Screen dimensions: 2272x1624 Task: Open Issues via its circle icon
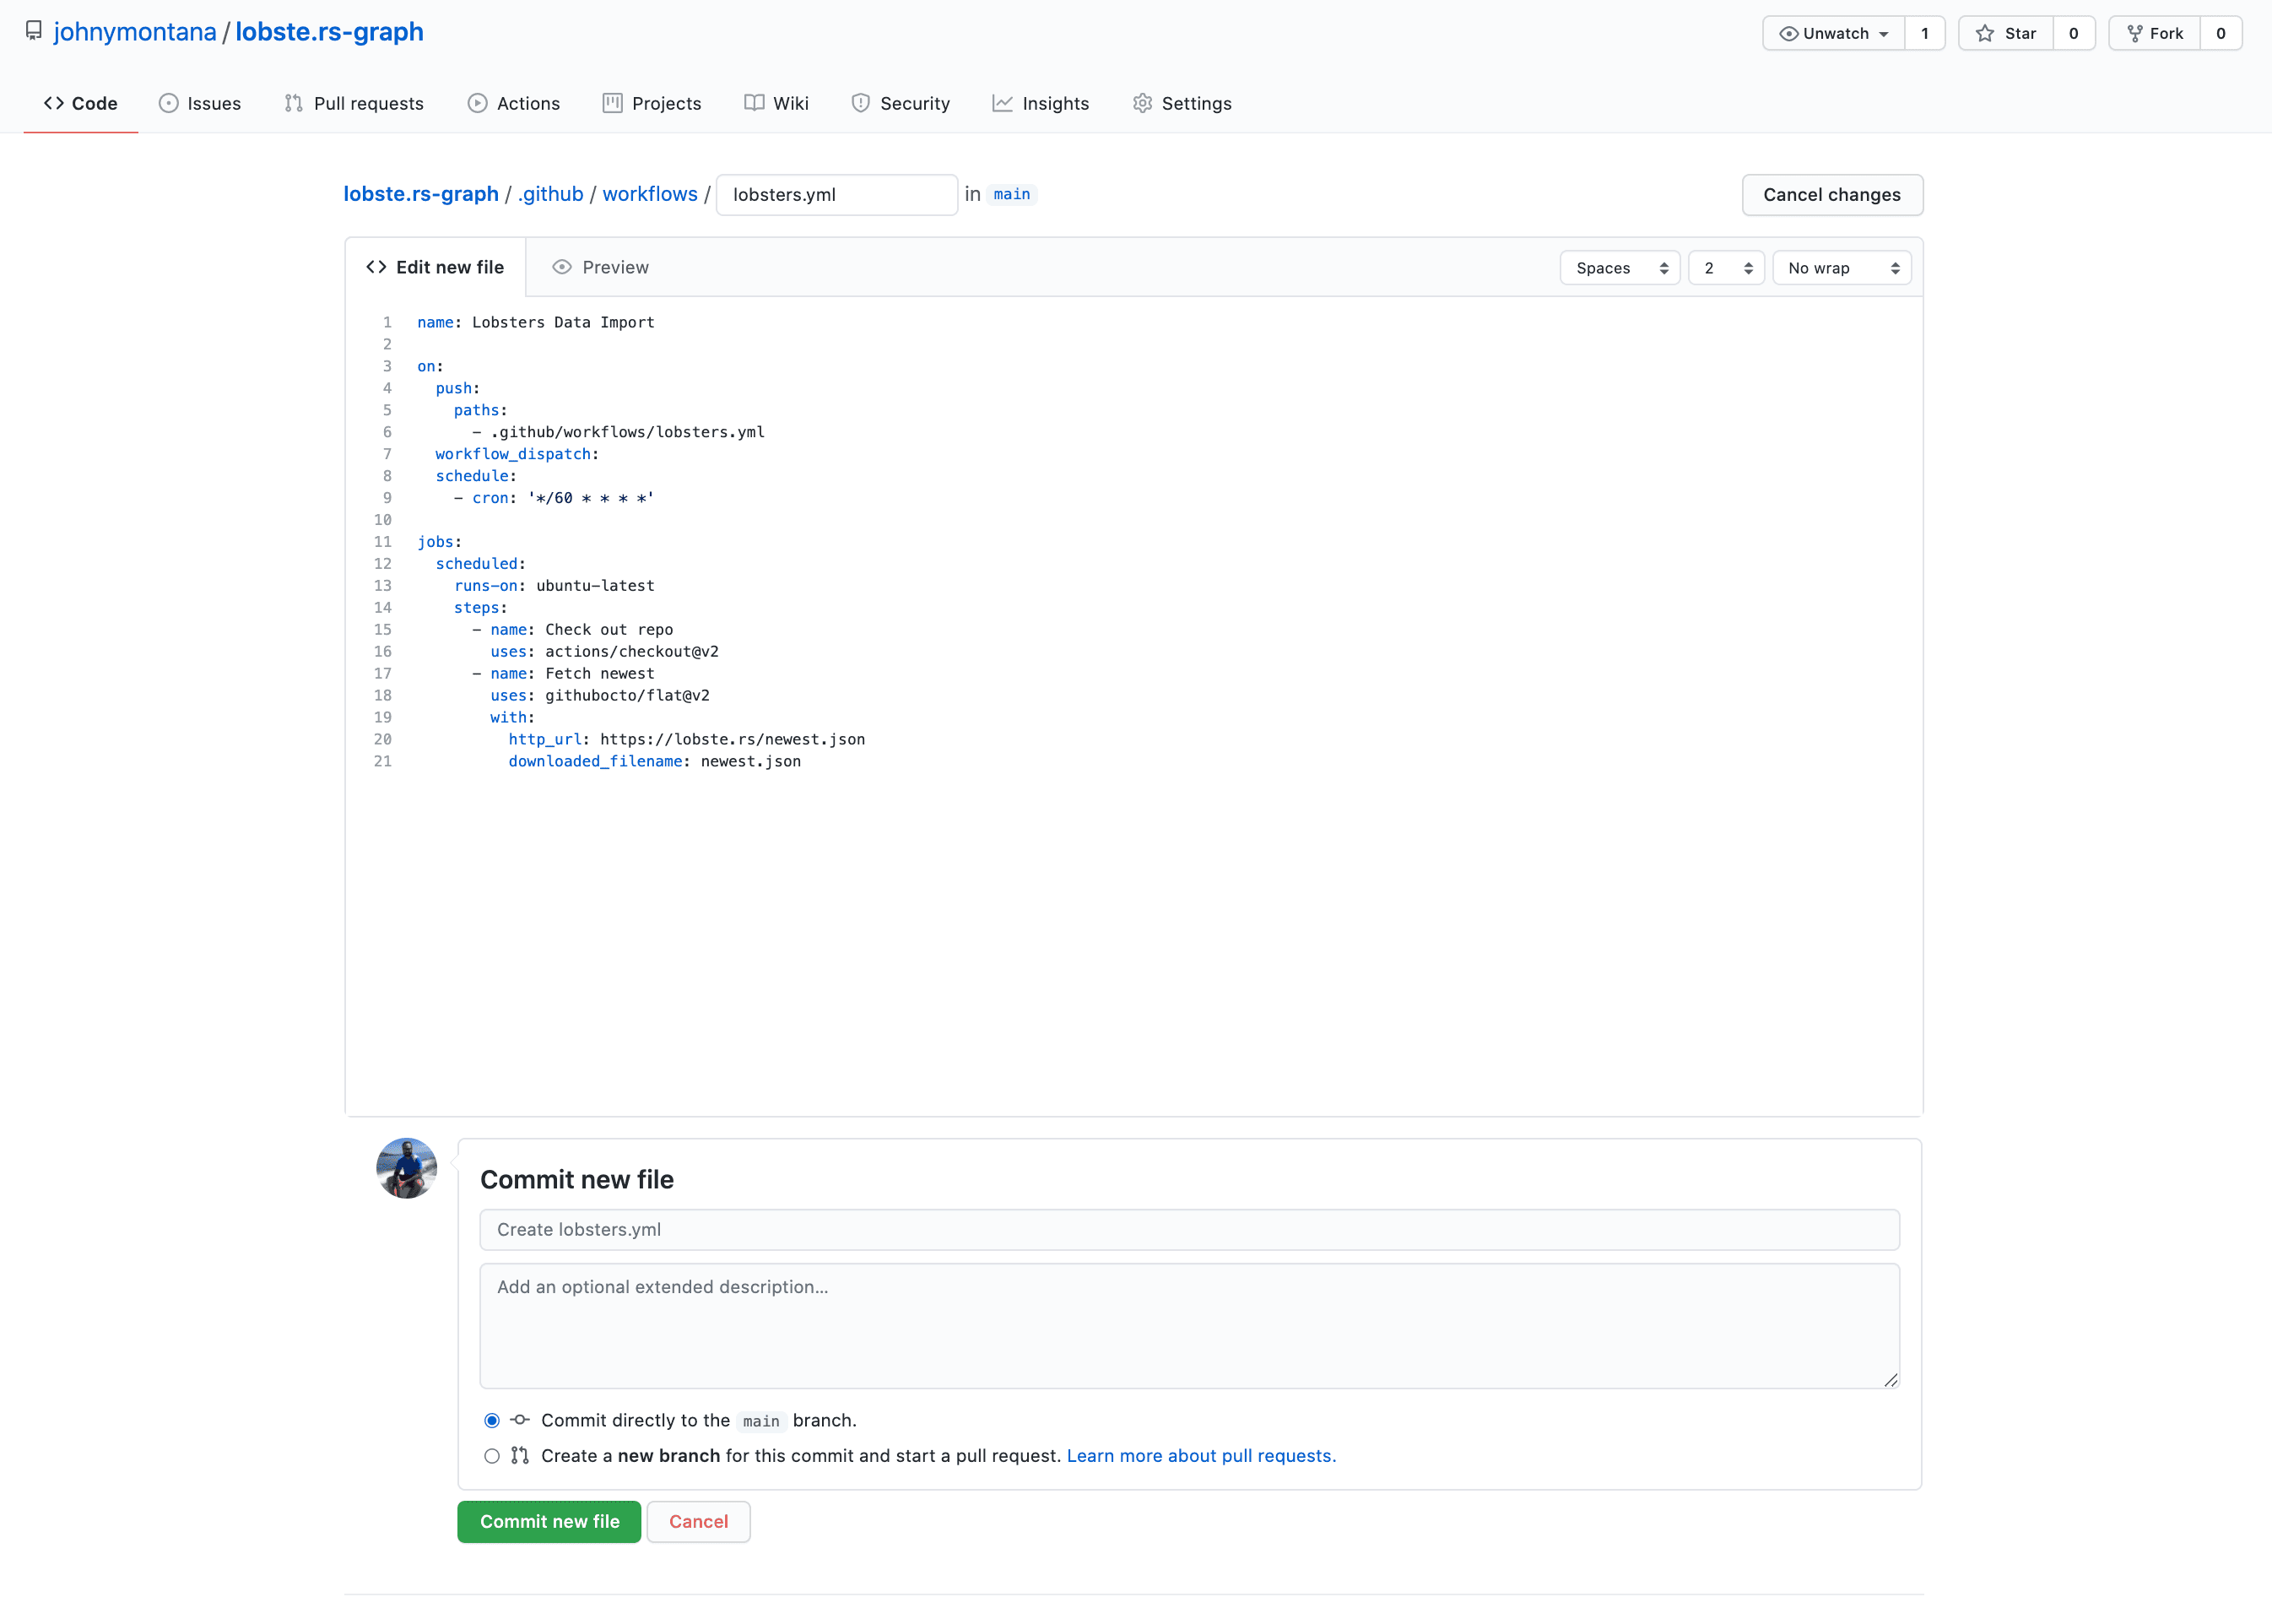168,103
